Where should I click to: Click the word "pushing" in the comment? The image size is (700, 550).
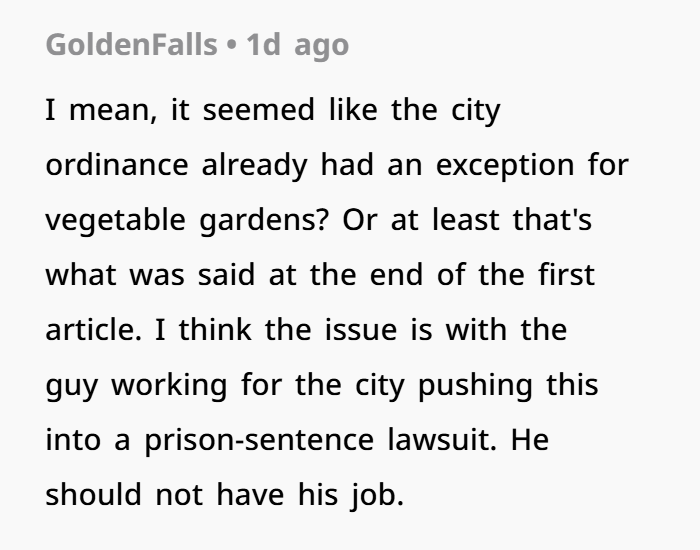tap(475, 385)
